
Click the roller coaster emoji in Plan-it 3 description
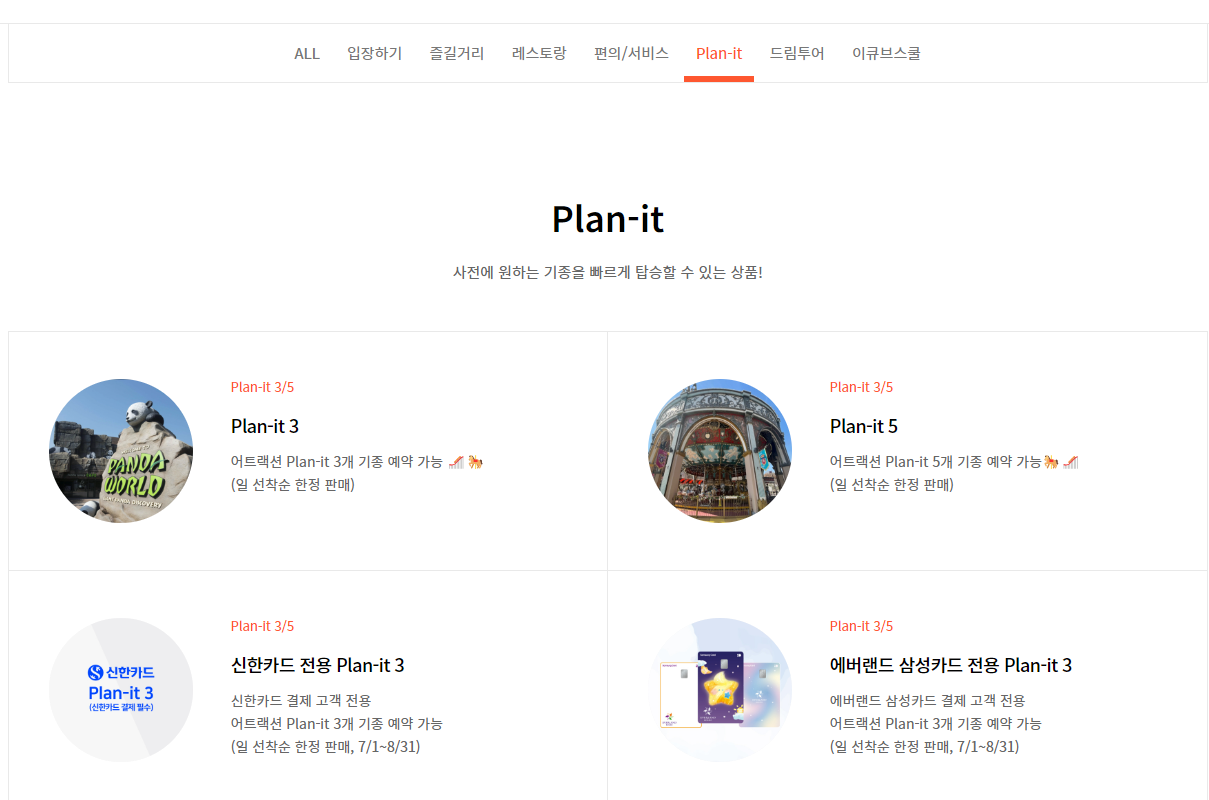click(x=456, y=462)
